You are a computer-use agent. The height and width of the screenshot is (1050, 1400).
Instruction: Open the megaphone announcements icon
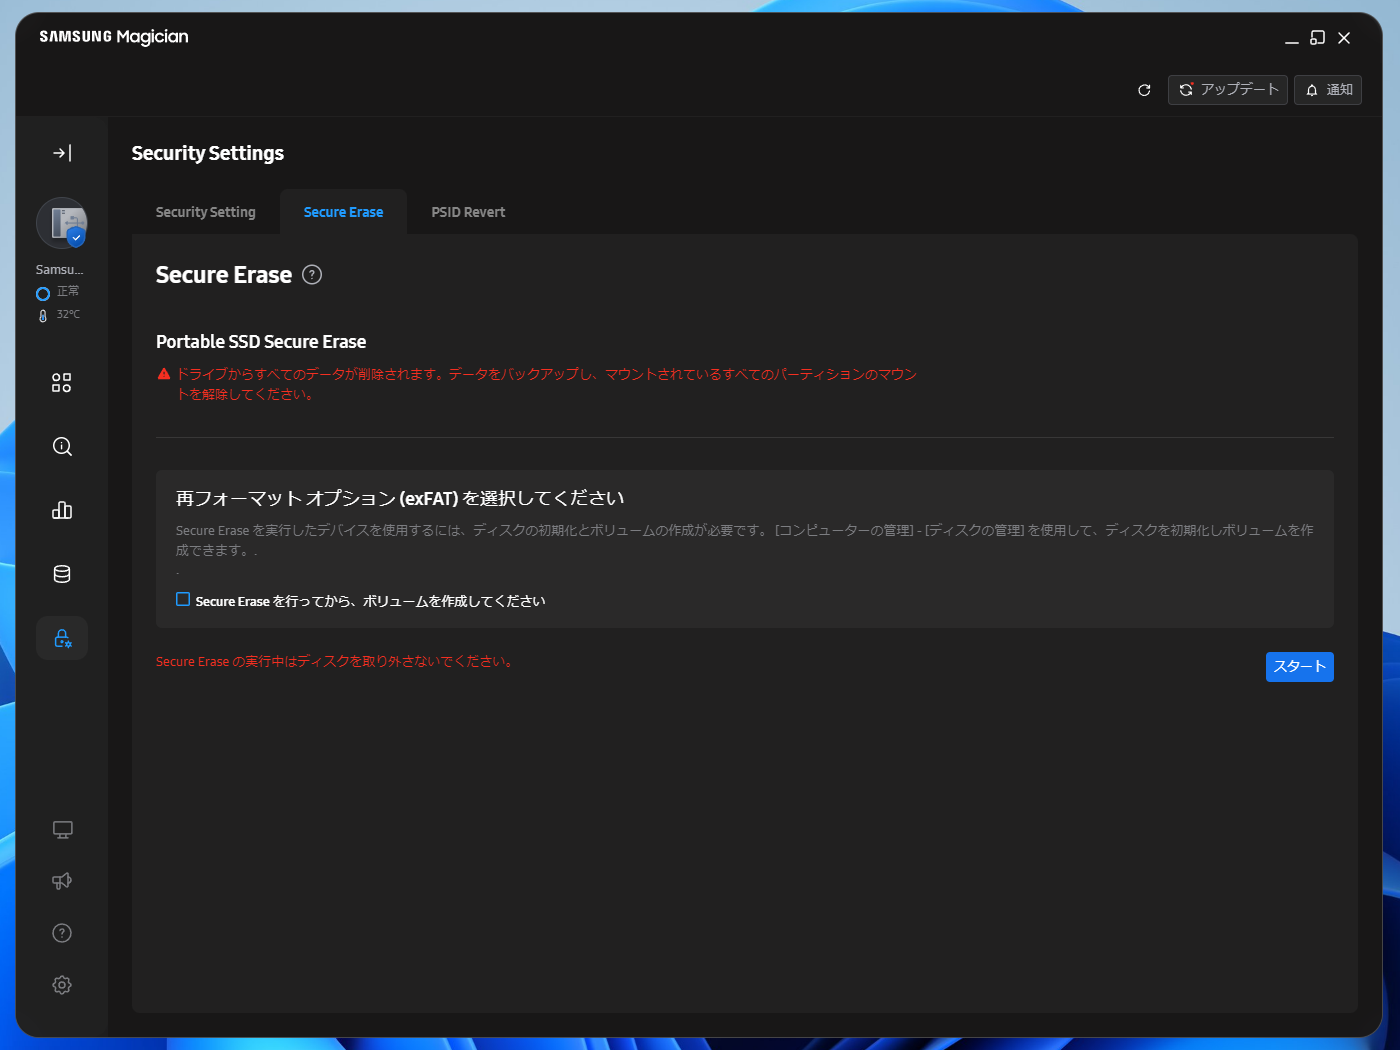pyautogui.click(x=62, y=881)
